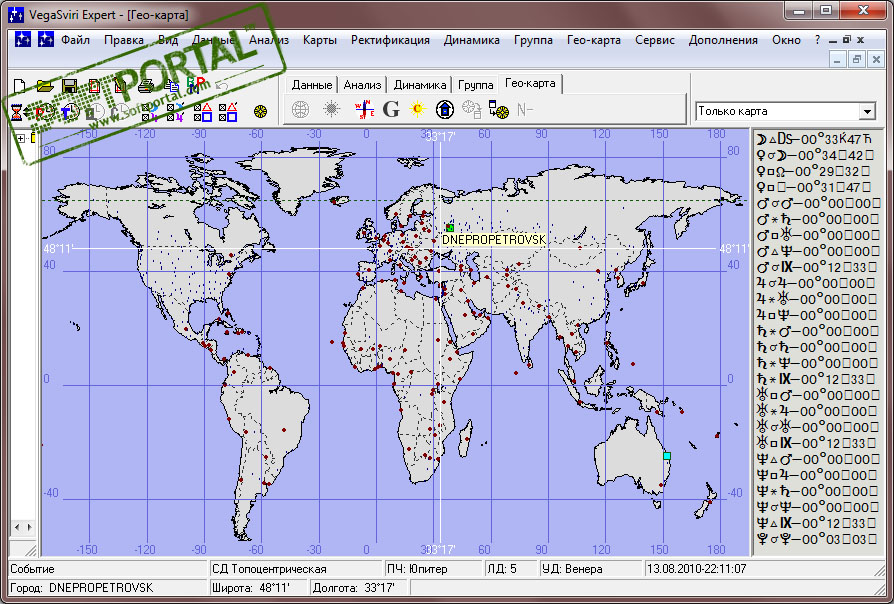The height and width of the screenshot is (604, 894).
Task: Click the DNEPROPETROVSK map label
Action: click(x=494, y=240)
